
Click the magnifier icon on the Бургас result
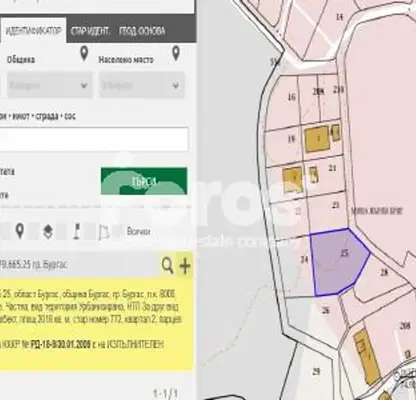(x=167, y=266)
